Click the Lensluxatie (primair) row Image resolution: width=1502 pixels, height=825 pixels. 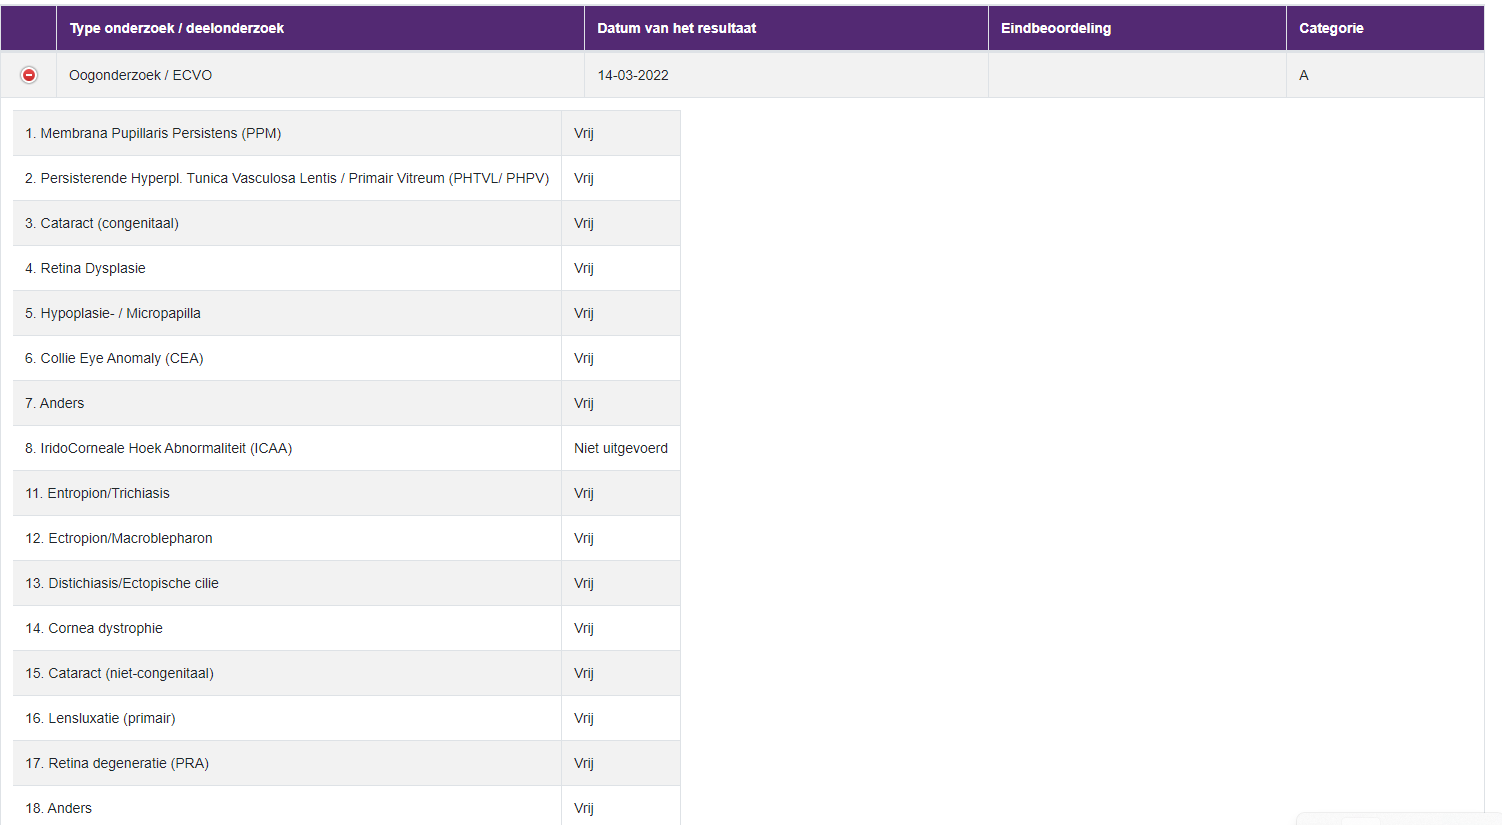click(x=100, y=718)
